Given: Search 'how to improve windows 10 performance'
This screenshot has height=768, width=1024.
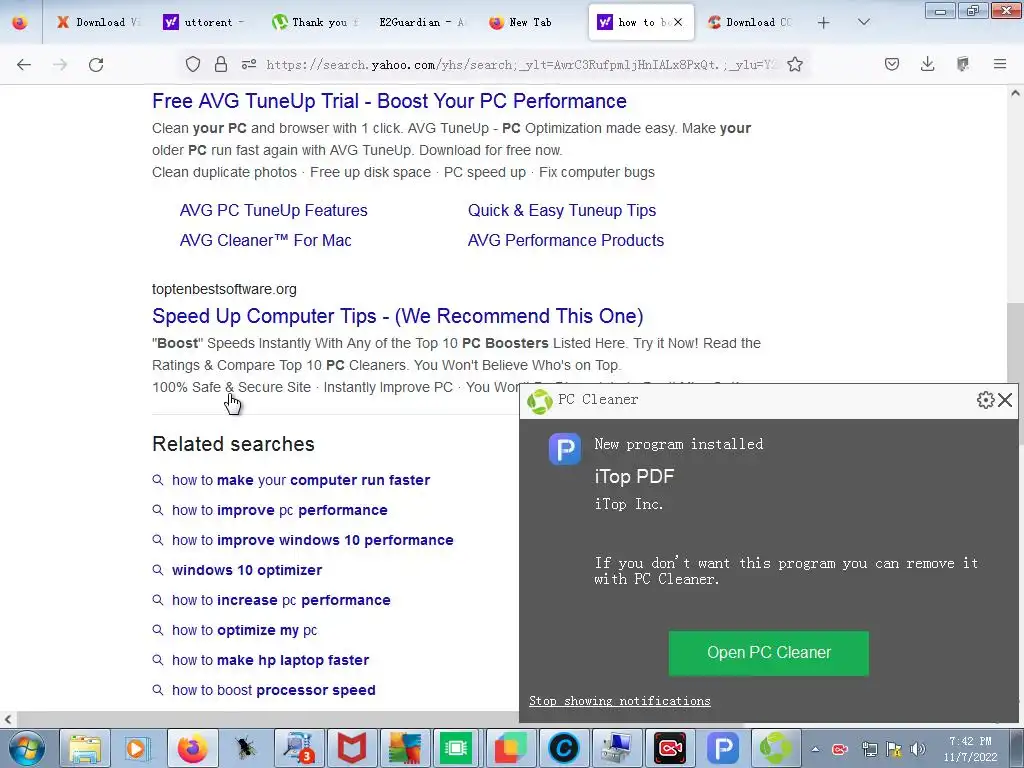Looking at the screenshot, I should tap(312, 540).
